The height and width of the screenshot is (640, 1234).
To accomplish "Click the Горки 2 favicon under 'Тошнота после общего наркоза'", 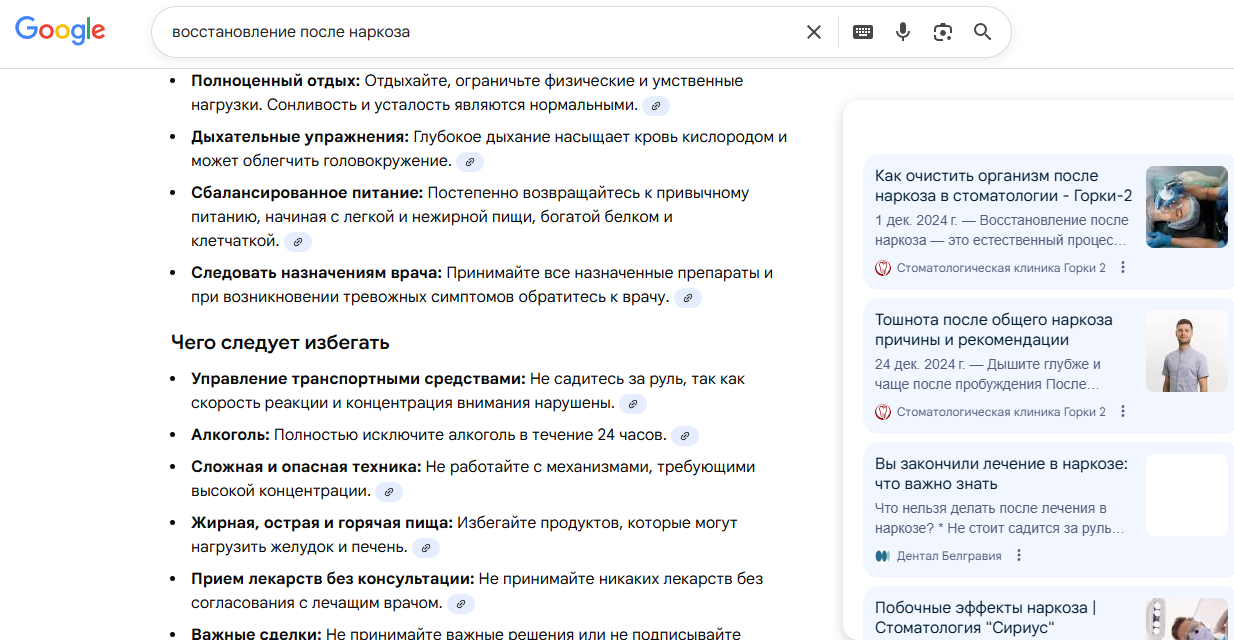I will tap(883, 412).
